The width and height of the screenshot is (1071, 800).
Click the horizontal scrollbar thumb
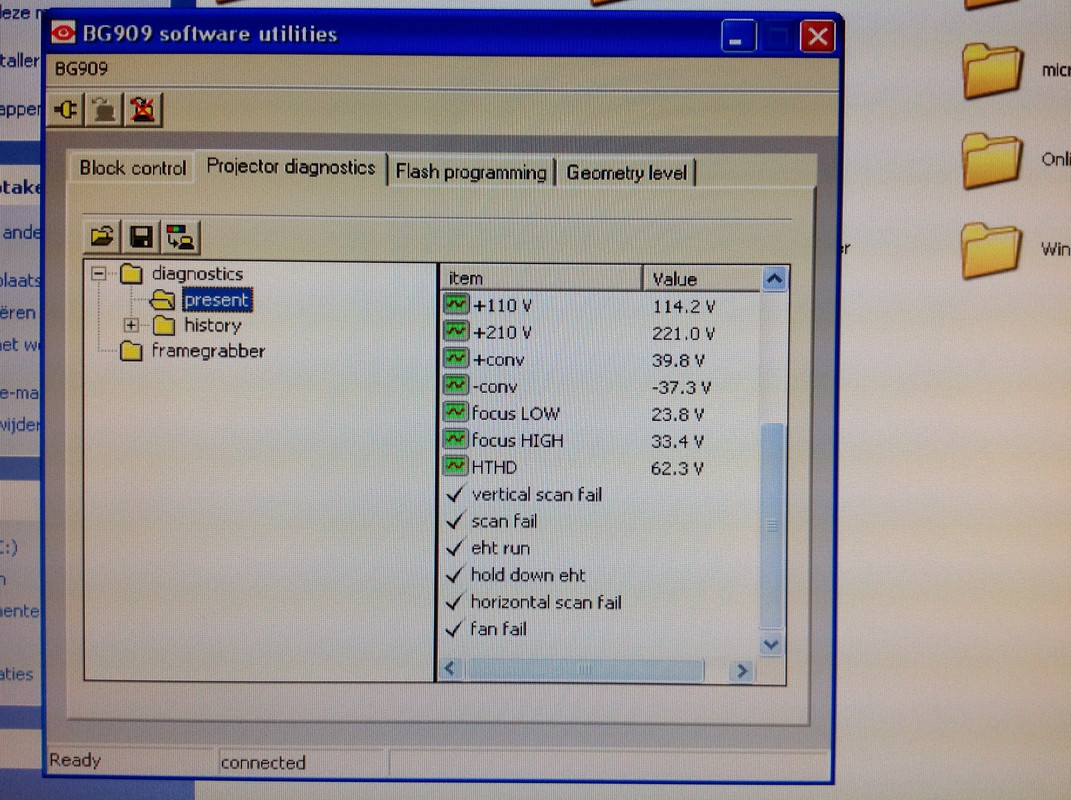pyautogui.click(x=584, y=670)
